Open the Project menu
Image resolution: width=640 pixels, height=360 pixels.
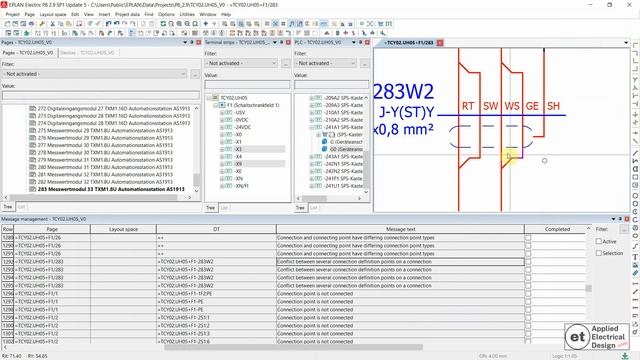[x=12, y=14]
